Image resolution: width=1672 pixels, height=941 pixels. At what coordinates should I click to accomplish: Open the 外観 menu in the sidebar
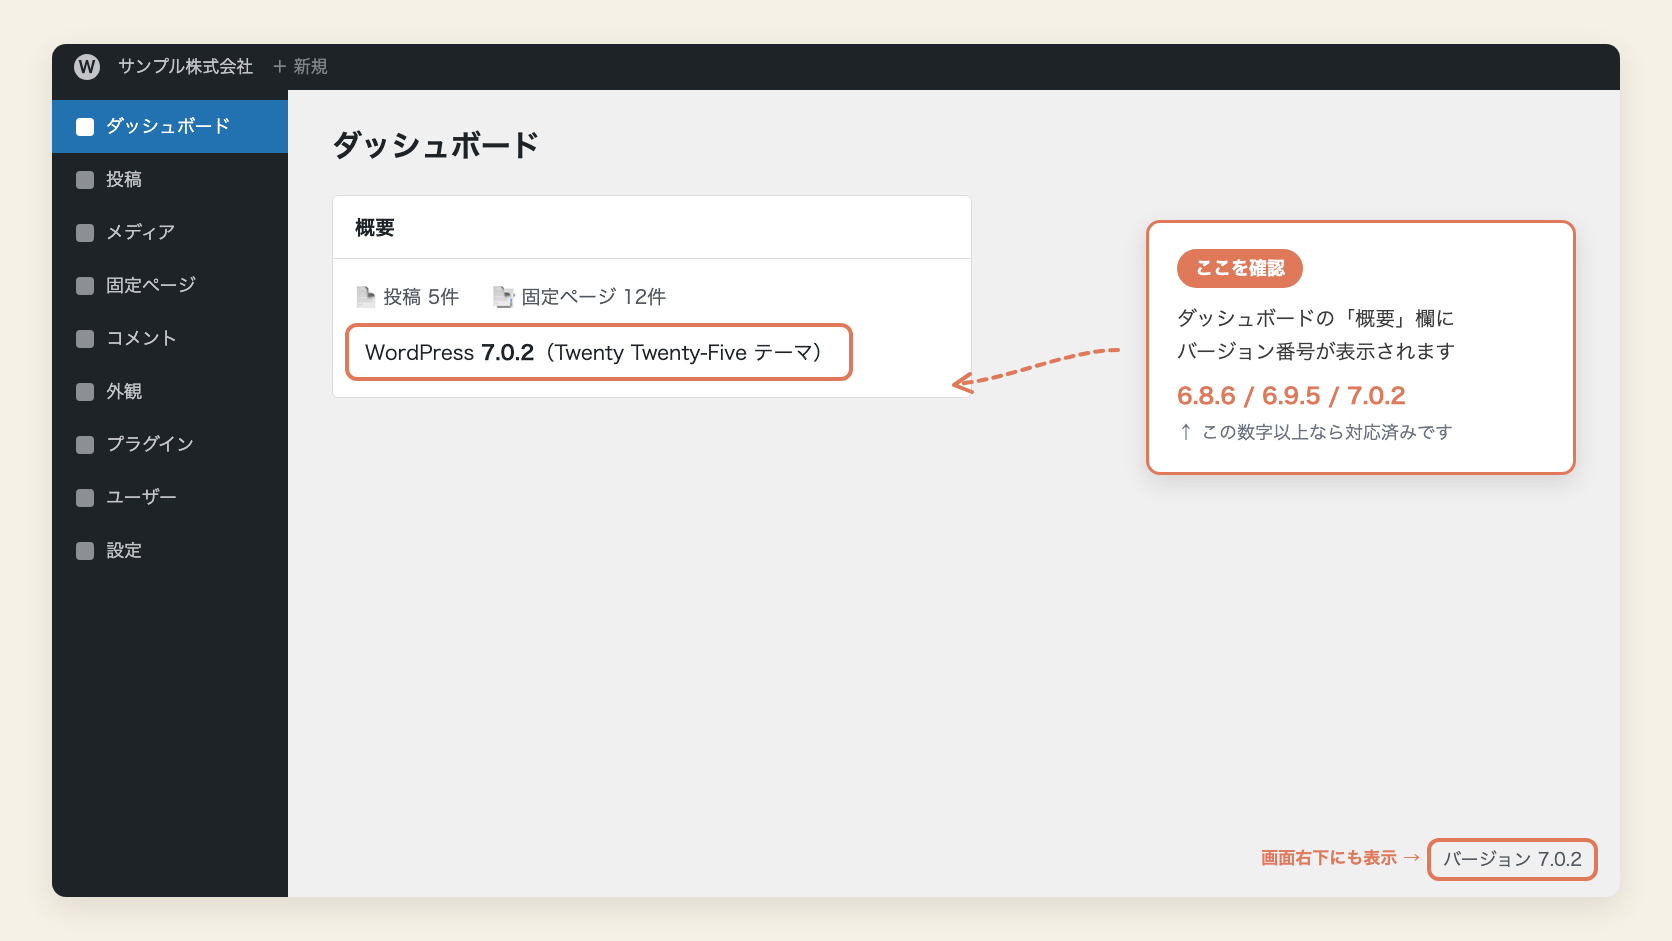[x=170, y=391]
